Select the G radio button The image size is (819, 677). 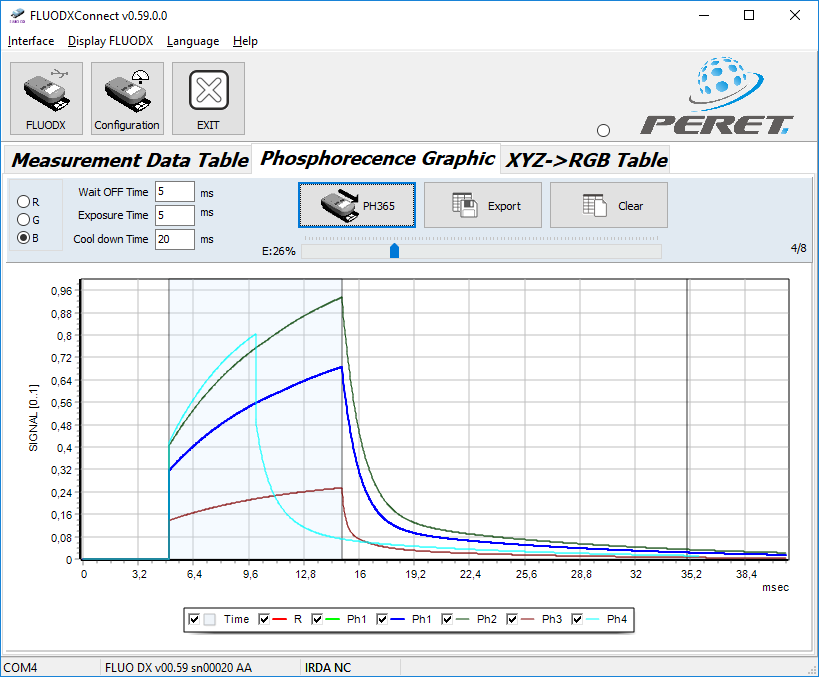tap(24, 219)
